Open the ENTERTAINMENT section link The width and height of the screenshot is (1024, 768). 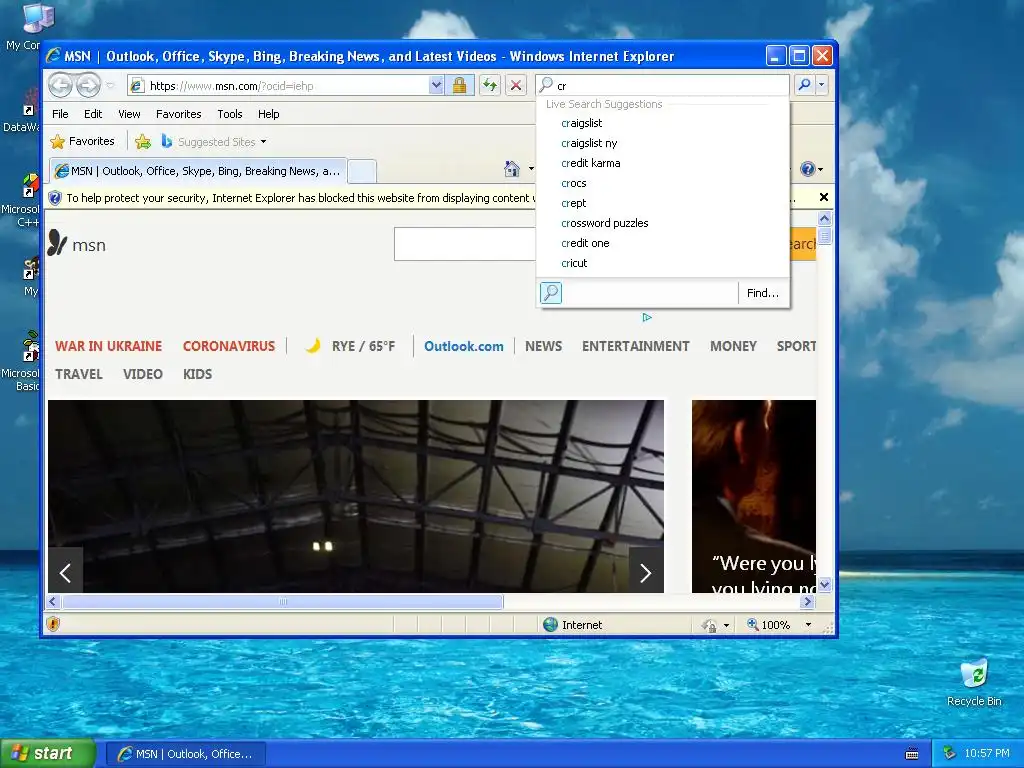pos(635,346)
